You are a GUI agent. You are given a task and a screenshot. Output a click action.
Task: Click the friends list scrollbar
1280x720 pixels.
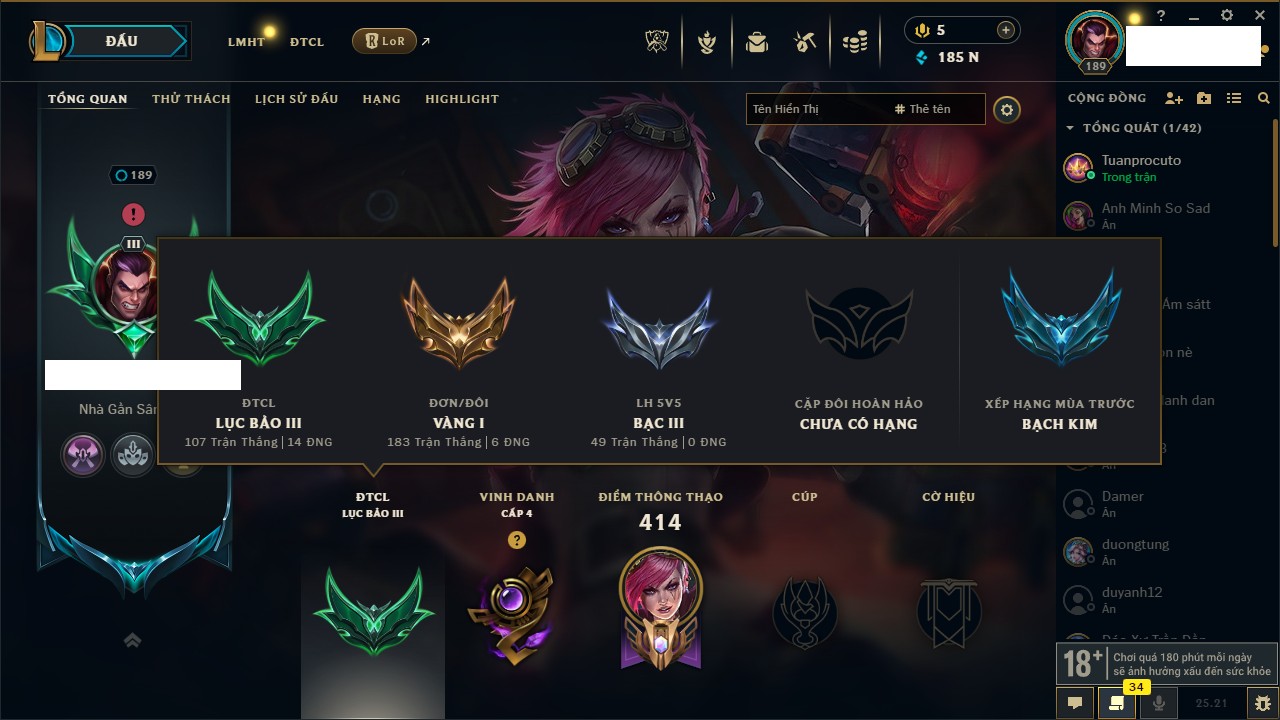click(1274, 188)
